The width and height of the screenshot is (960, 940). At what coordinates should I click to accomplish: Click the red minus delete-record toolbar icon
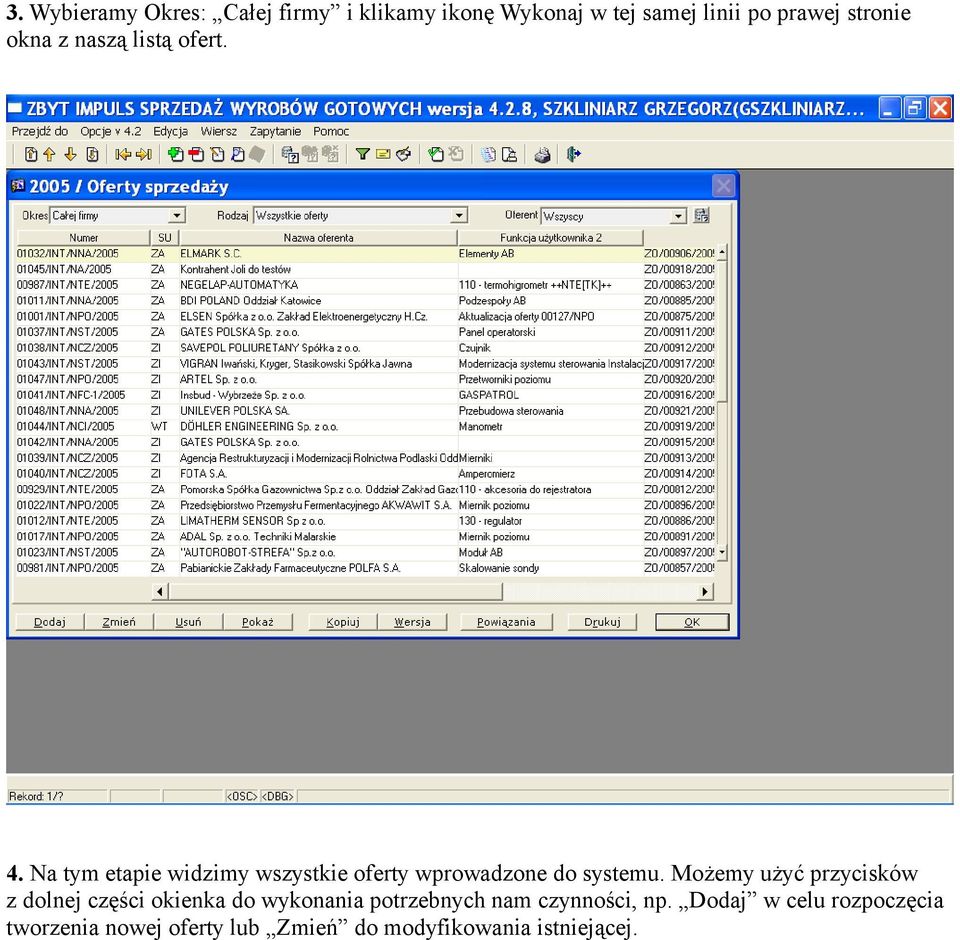196,154
